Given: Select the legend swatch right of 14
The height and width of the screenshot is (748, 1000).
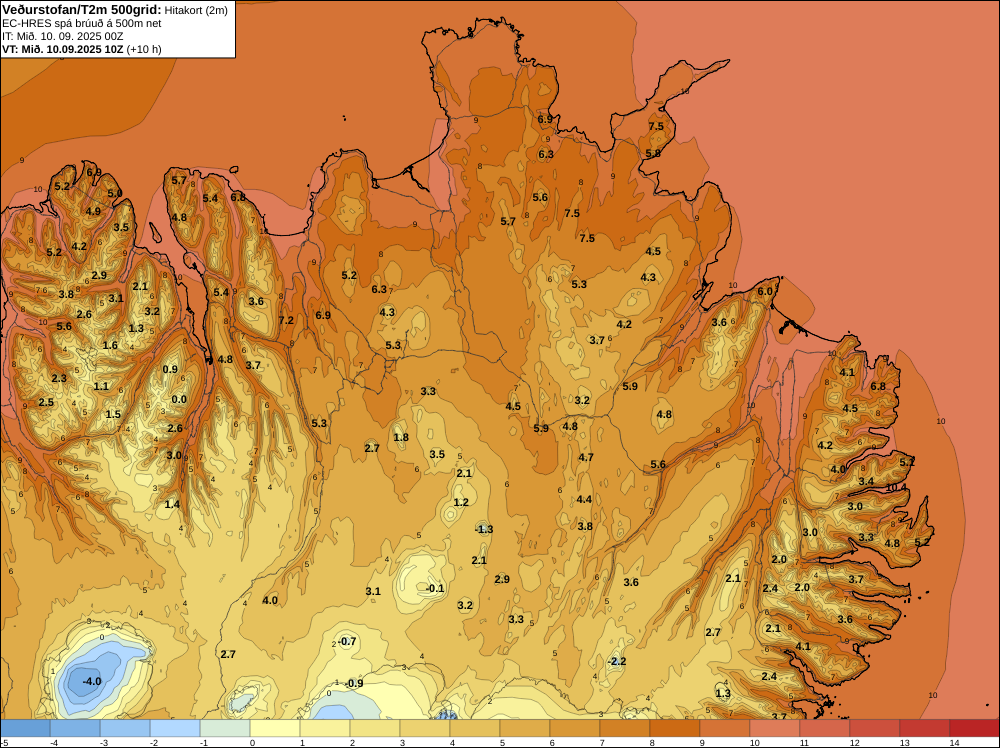Looking at the screenshot, I should coord(974,728).
